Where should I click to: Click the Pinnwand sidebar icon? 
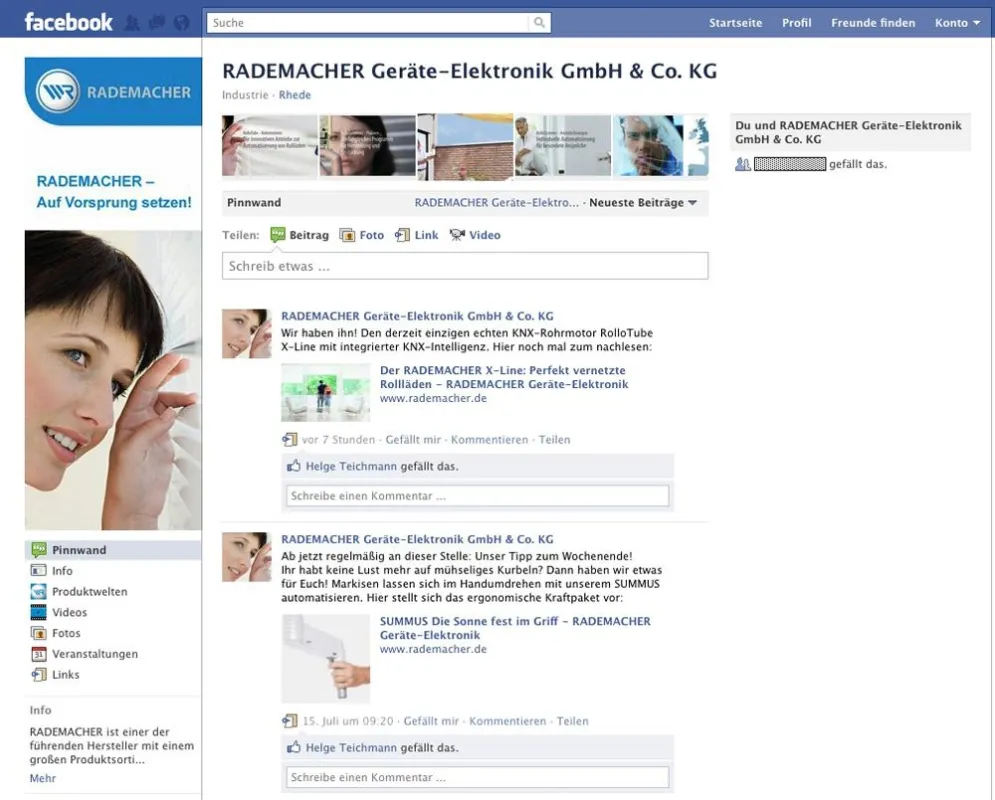(x=39, y=549)
